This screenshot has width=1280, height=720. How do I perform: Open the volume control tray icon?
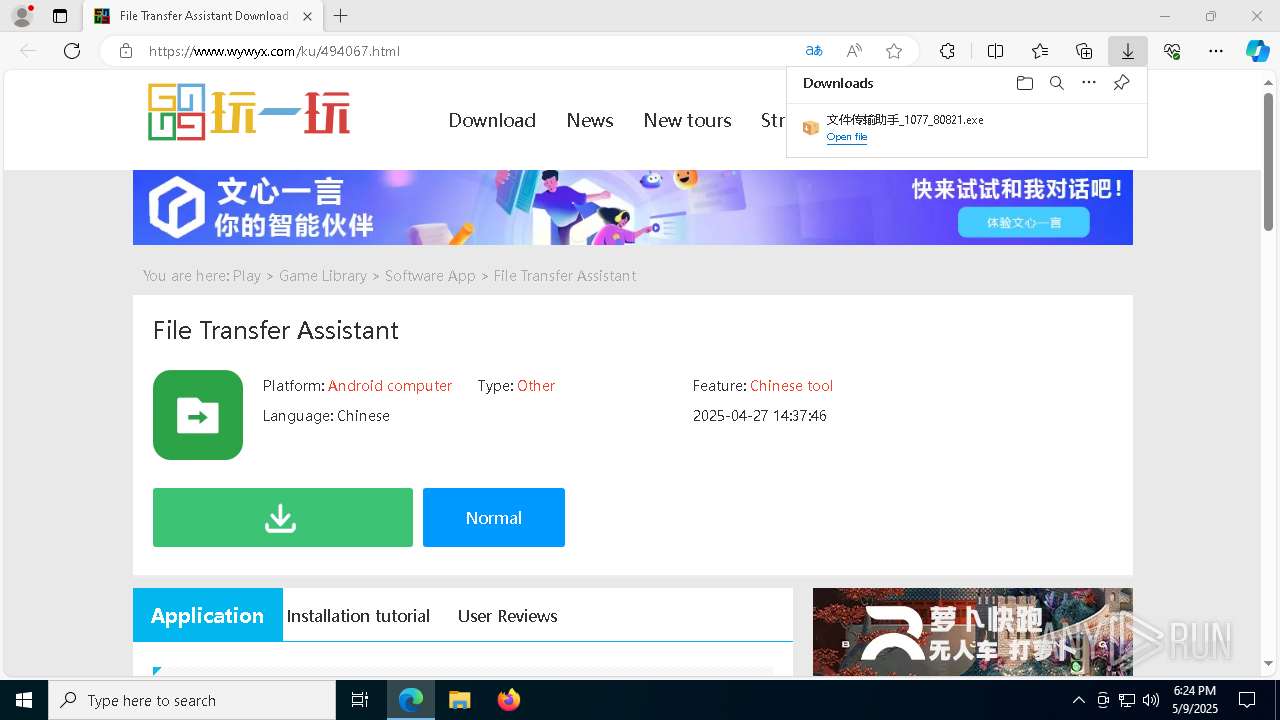[x=1151, y=700]
